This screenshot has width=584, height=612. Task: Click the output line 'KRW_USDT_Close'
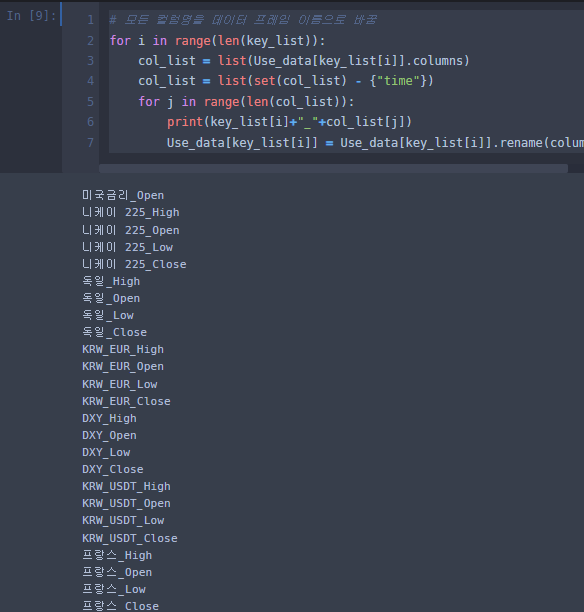(130, 538)
